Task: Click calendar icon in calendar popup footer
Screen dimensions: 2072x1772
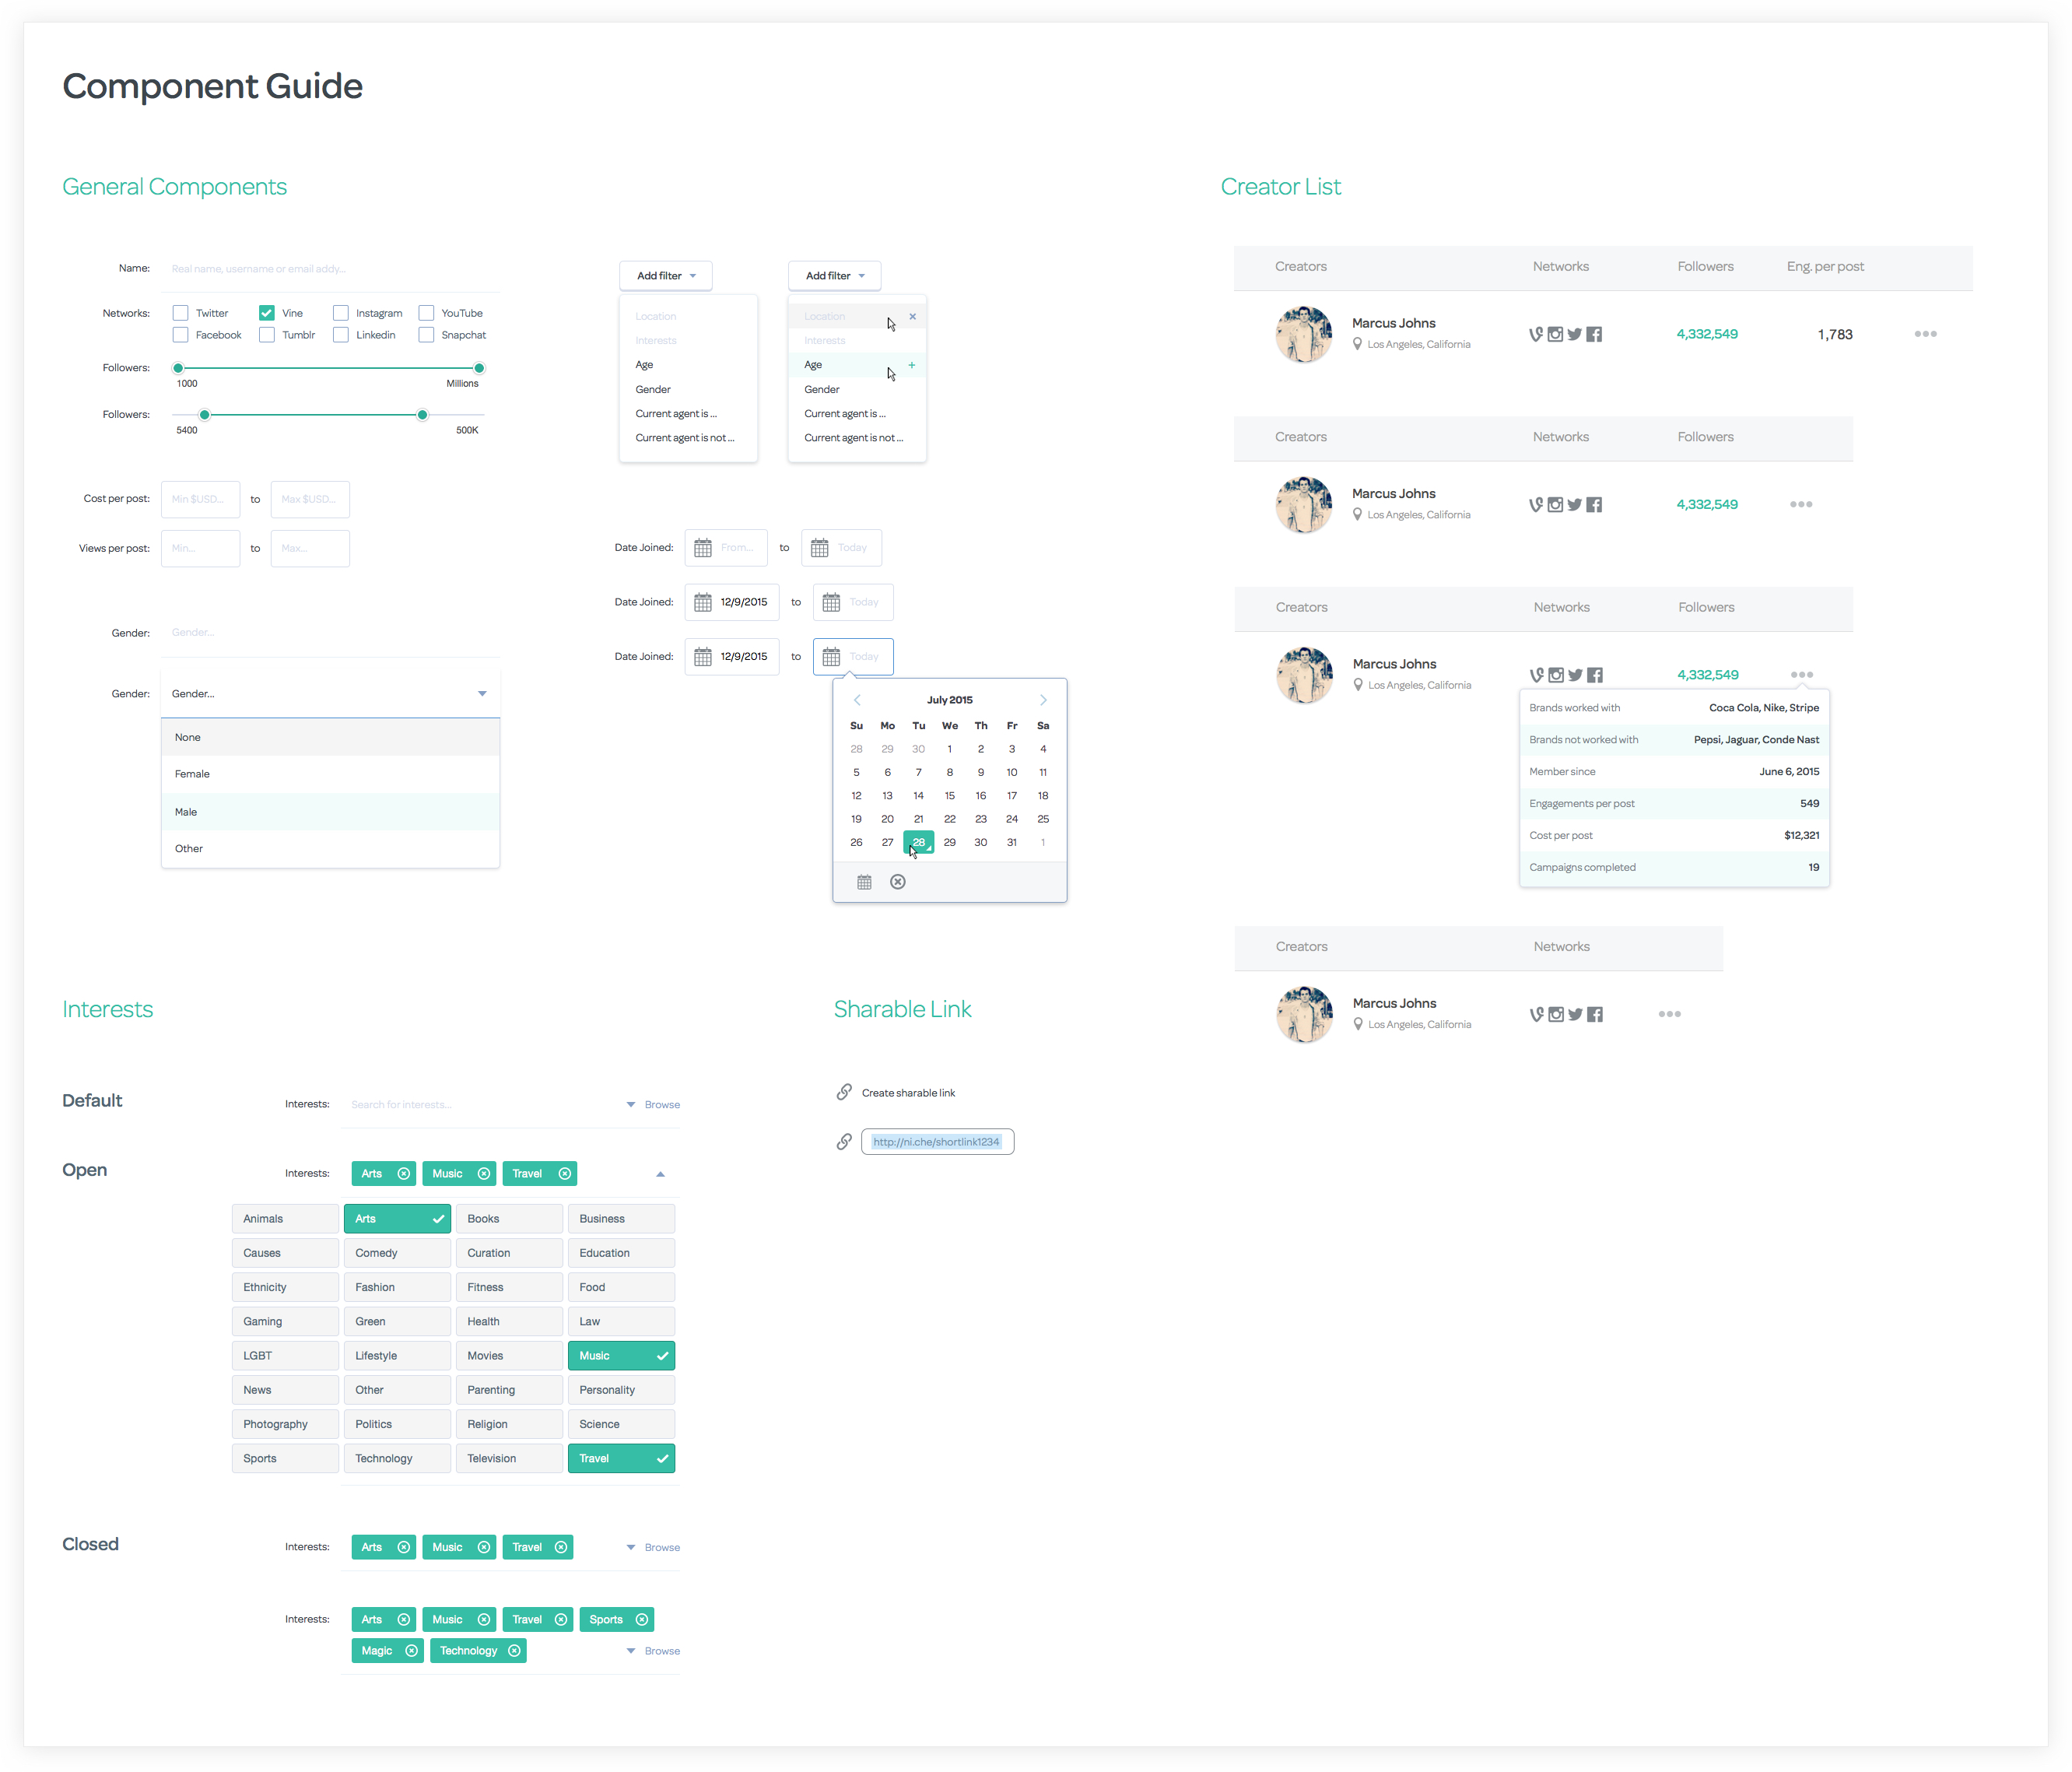Action: coord(864,882)
